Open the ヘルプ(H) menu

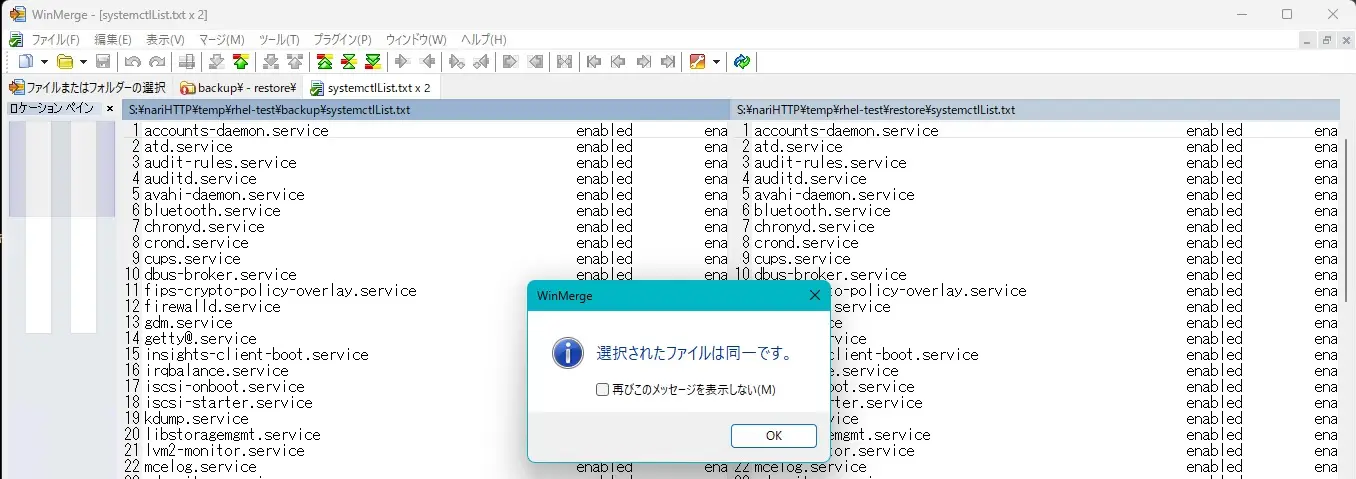pyautogui.click(x=484, y=40)
